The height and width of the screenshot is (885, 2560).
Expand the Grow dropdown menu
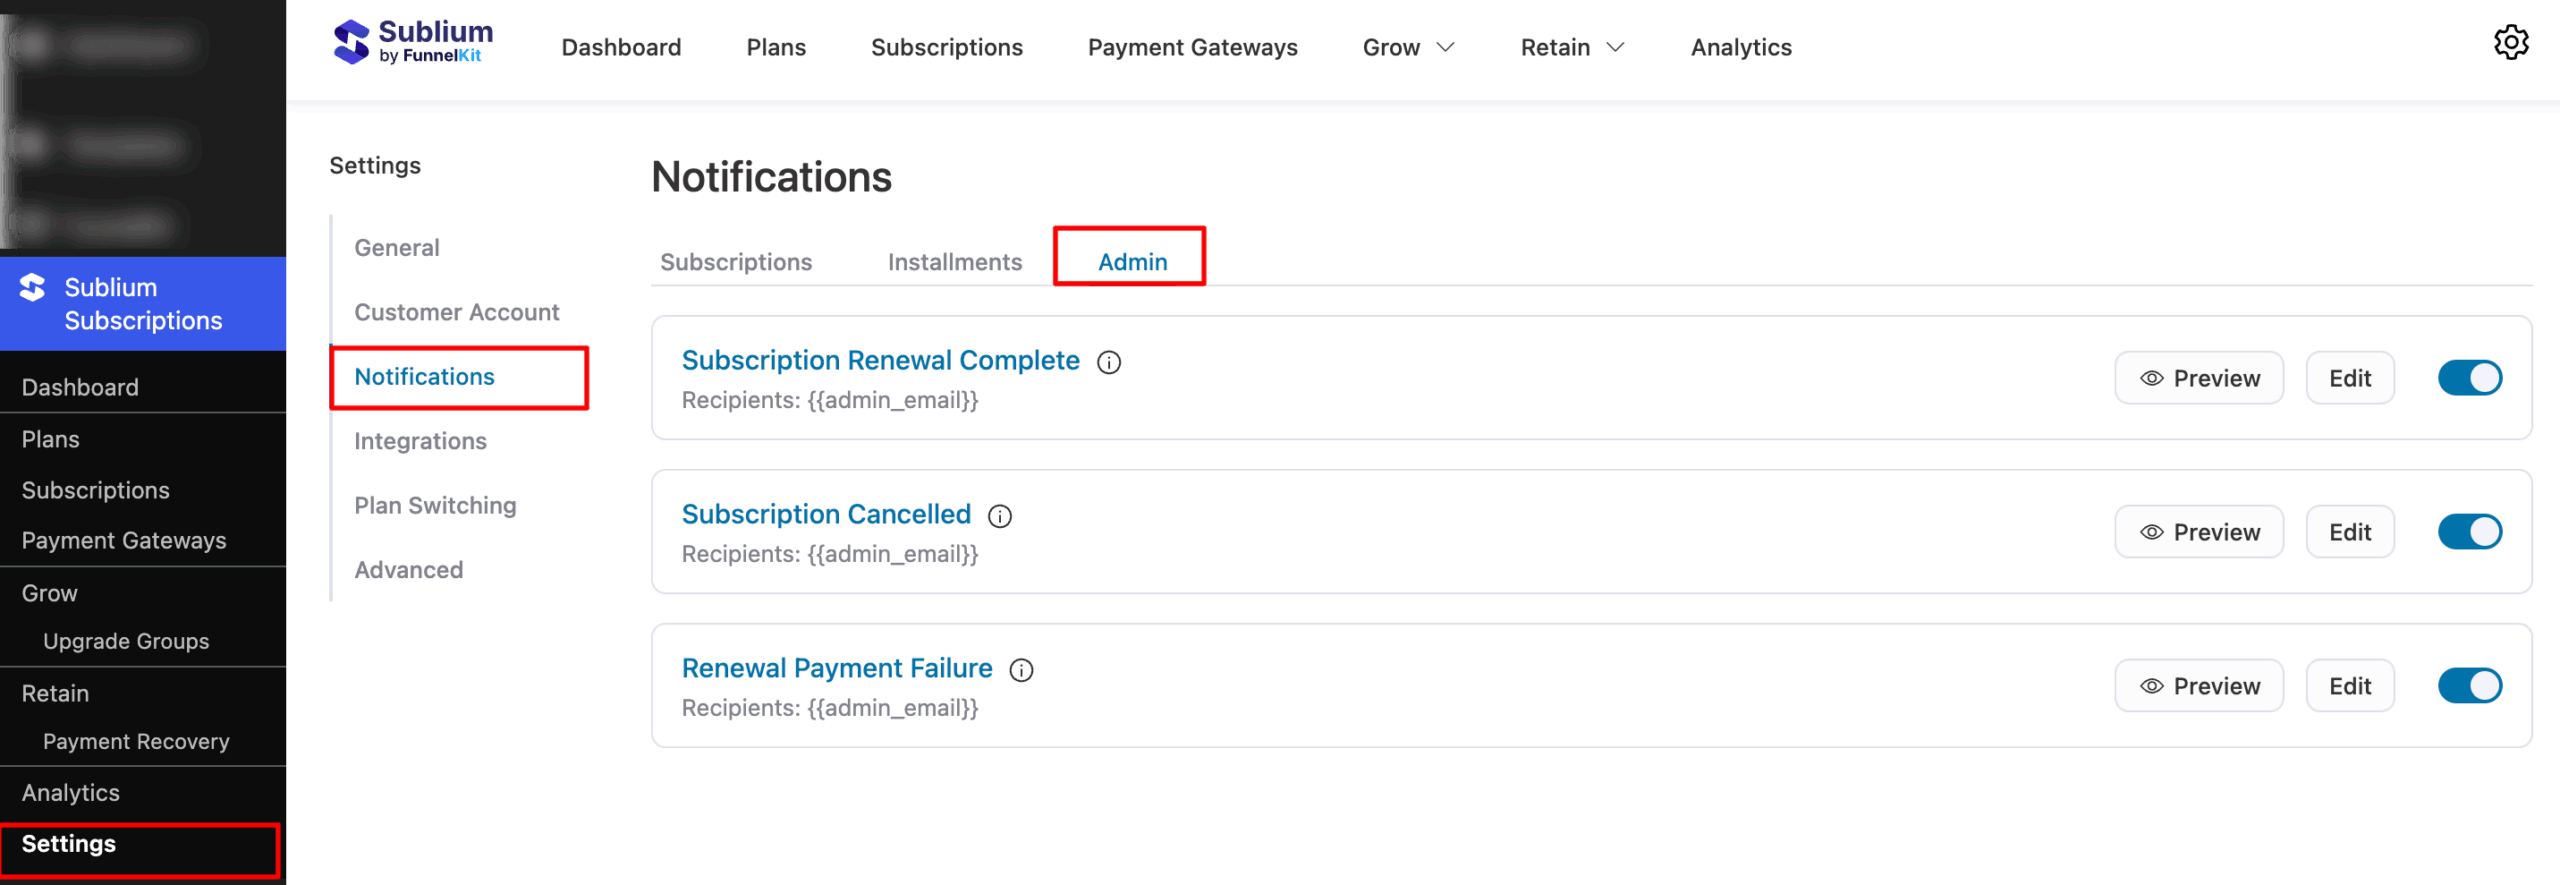coord(1407,46)
